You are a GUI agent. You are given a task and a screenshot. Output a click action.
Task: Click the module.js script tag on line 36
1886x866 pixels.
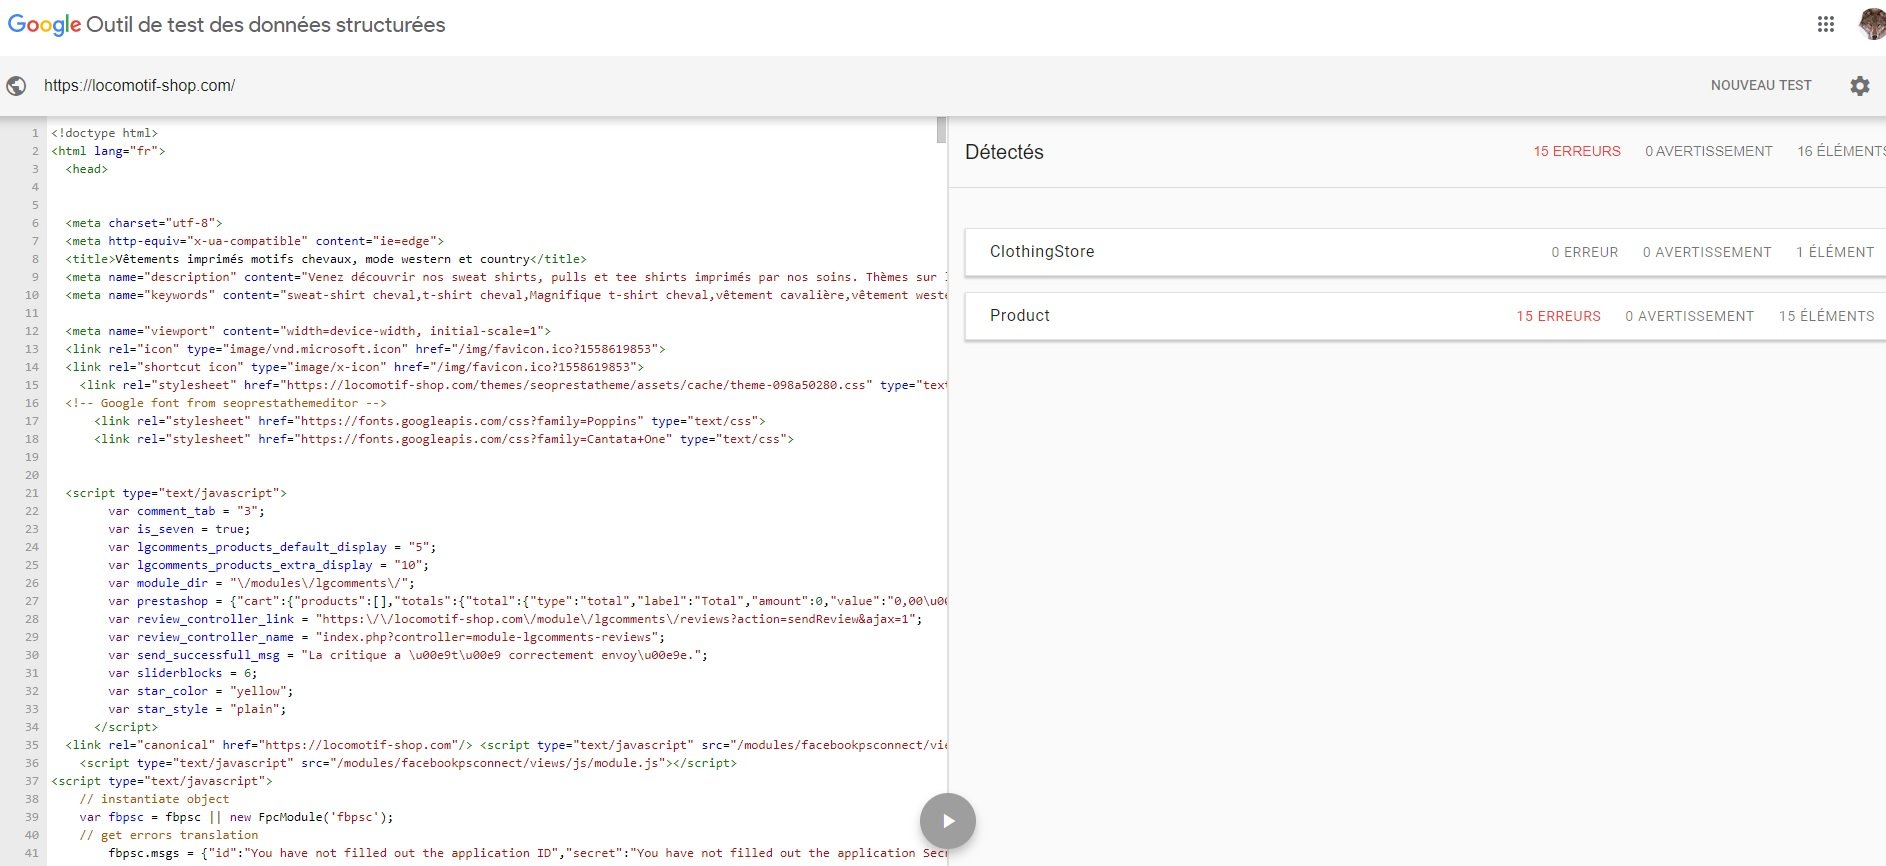click(408, 763)
